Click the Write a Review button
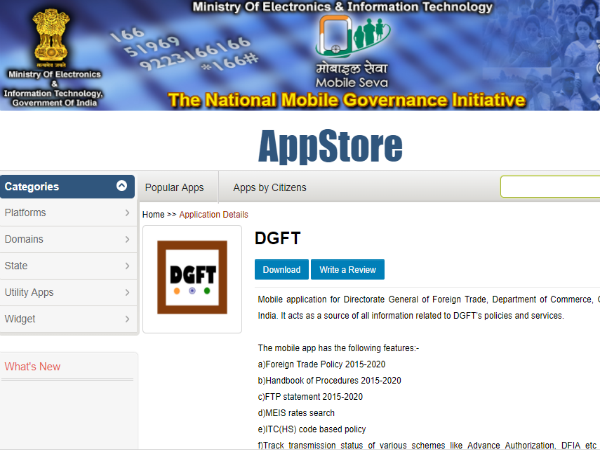The image size is (600, 450). [347, 270]
